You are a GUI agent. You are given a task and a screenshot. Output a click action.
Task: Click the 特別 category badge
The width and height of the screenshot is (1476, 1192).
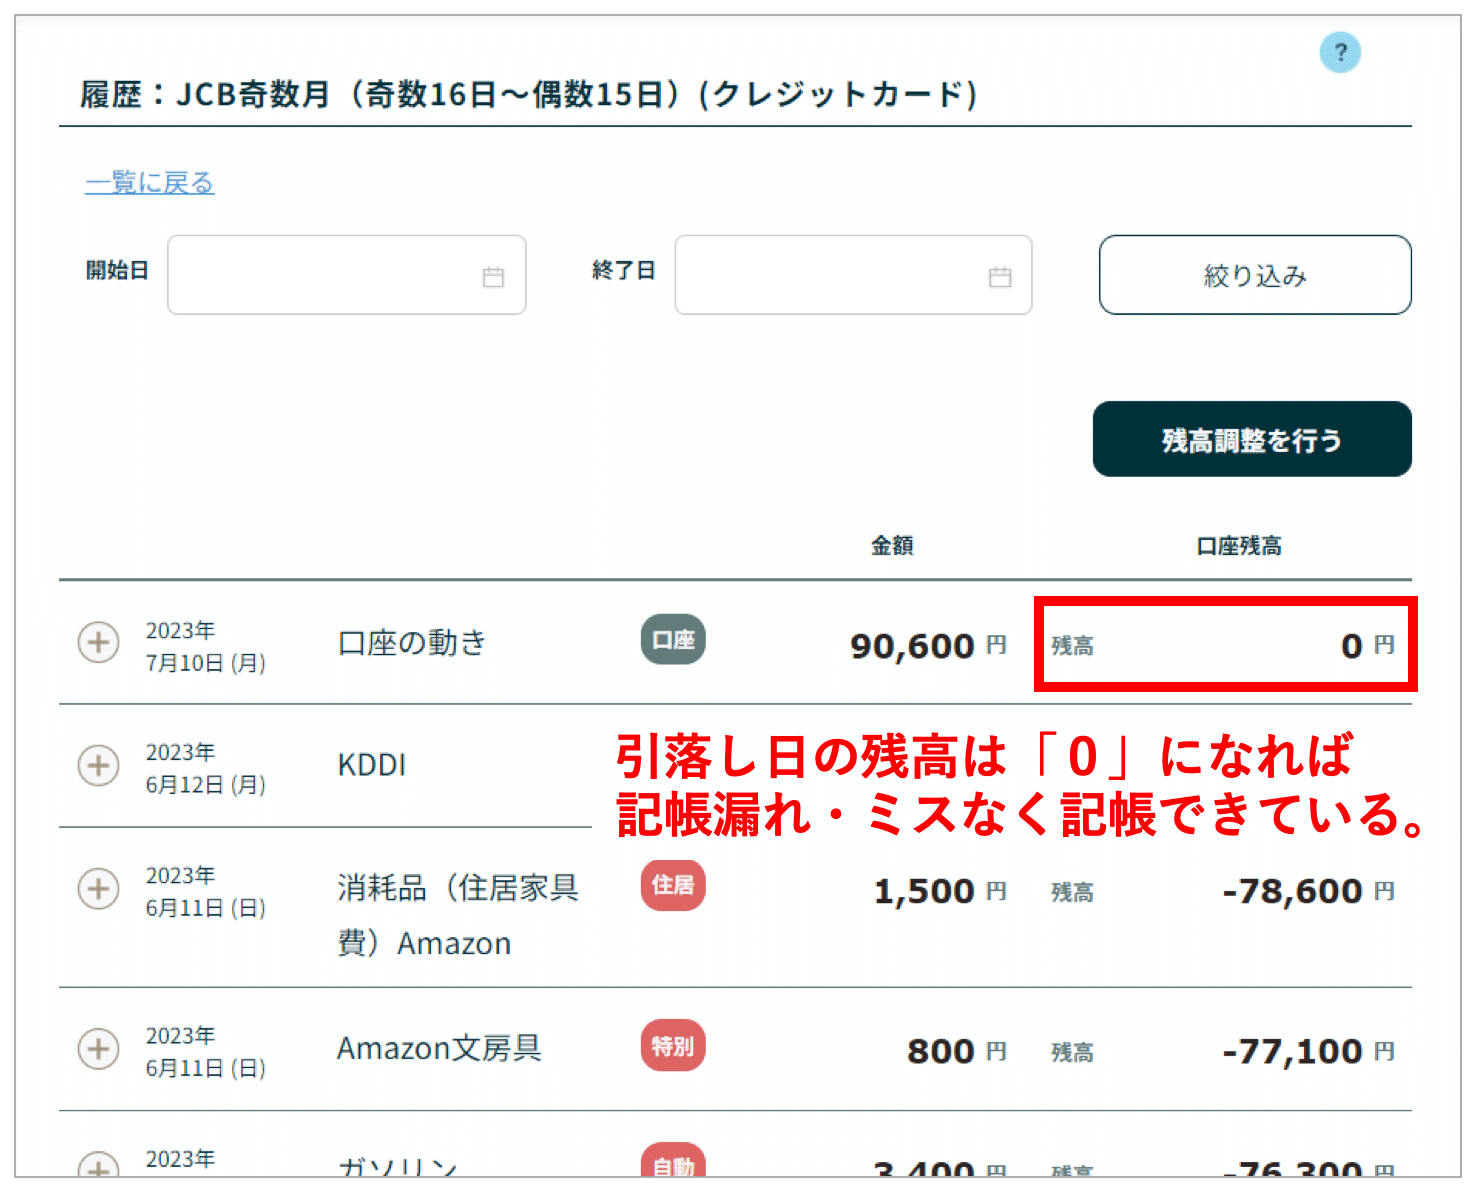pos(672,1046)
